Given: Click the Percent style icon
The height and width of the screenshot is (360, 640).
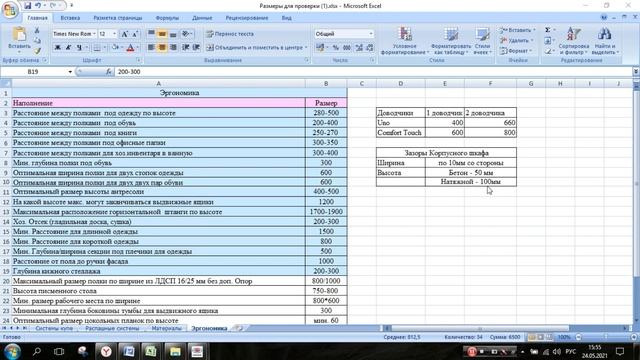Looking at the screenshot, I should [336, 48].
